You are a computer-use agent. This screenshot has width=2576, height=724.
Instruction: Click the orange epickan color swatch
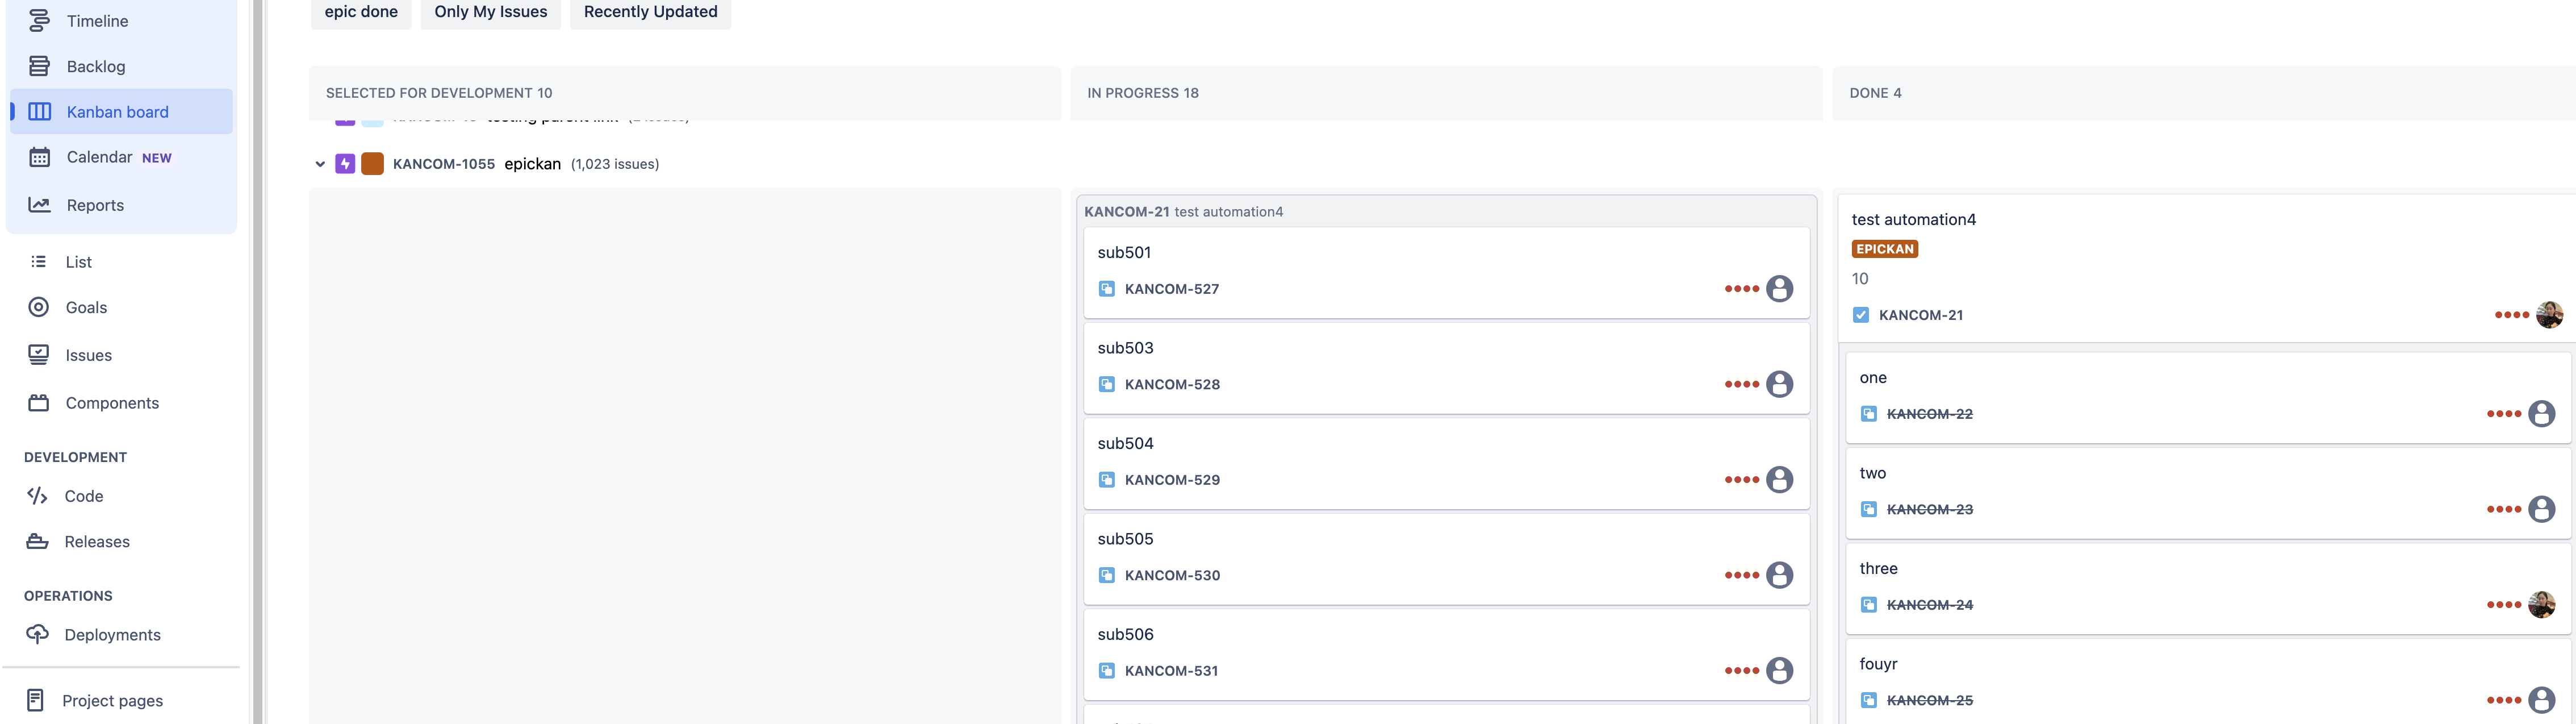372,164
